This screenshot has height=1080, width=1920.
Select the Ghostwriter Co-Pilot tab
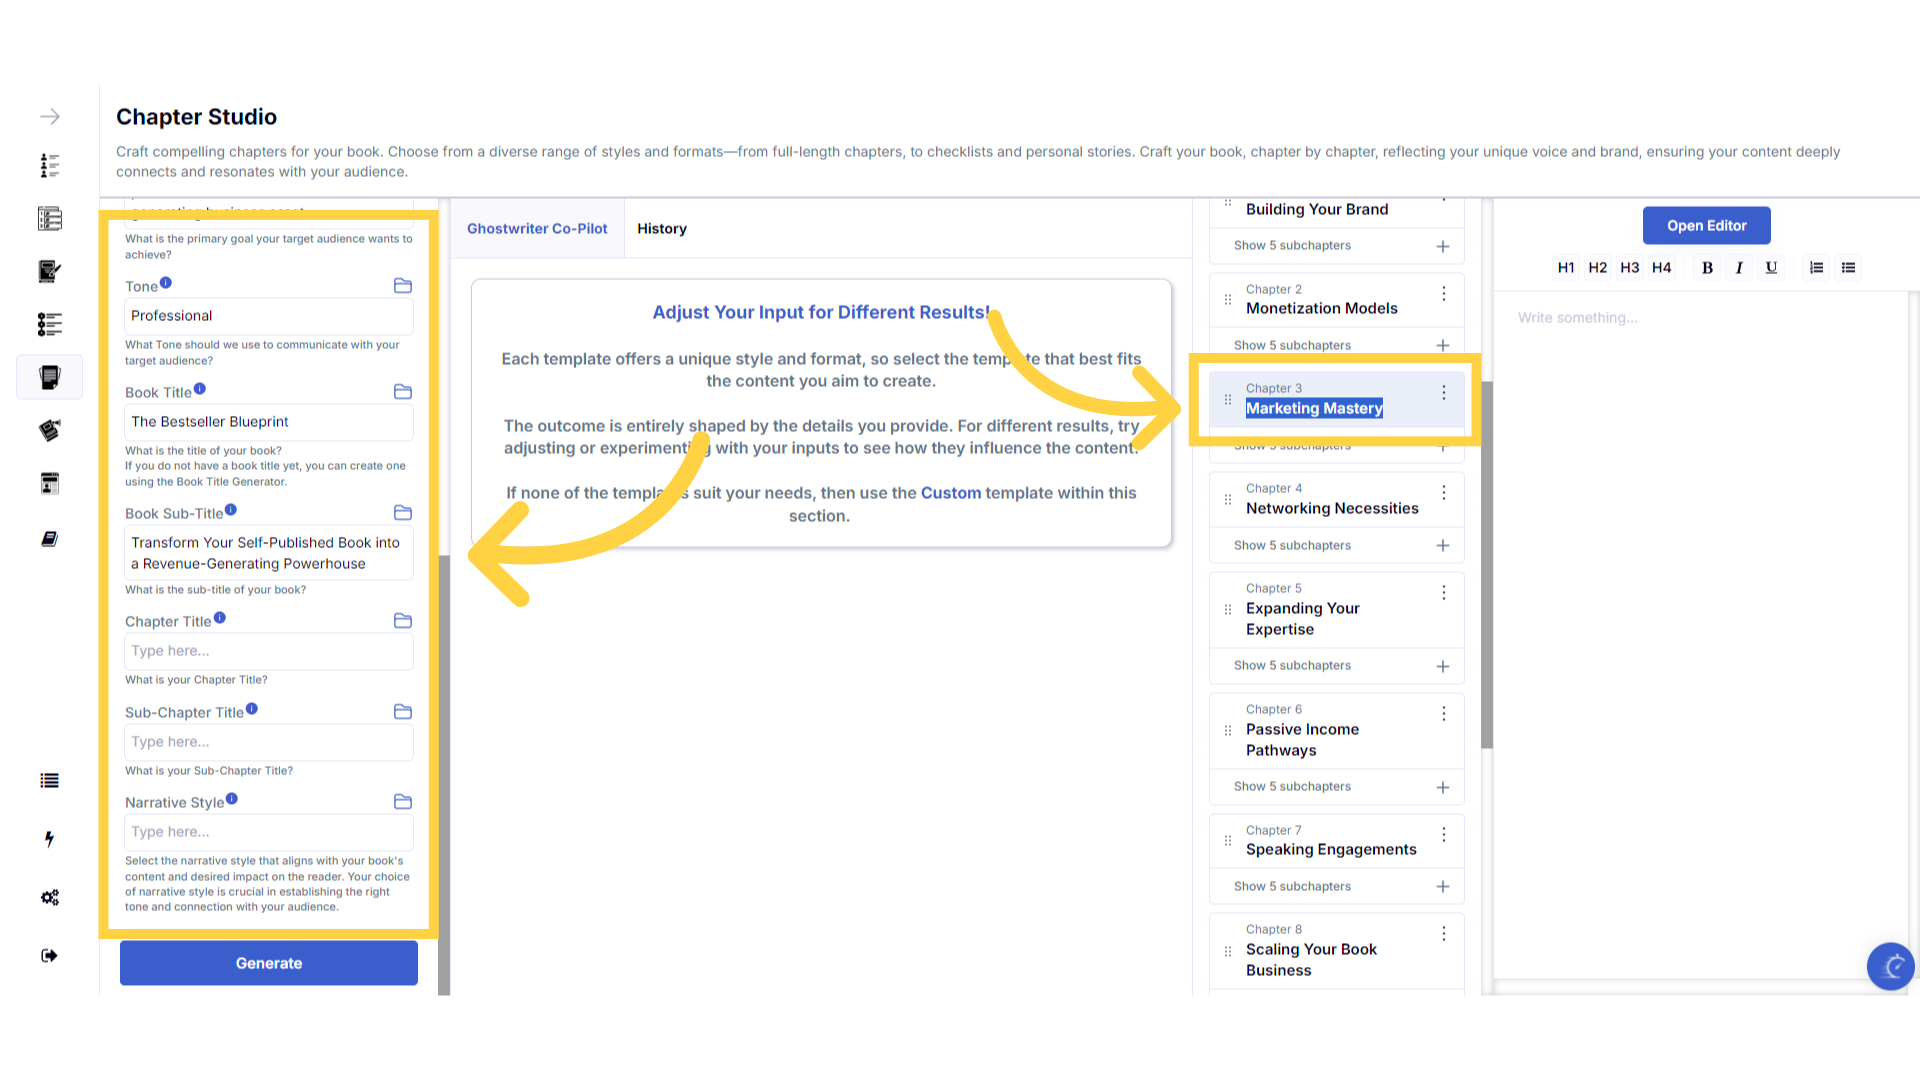click(537, 229)
